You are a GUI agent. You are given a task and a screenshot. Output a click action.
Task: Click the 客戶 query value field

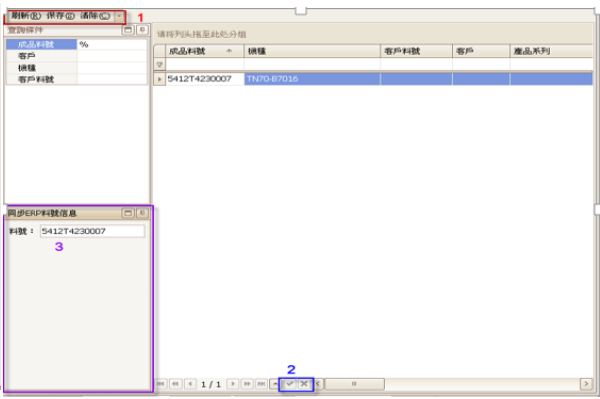[x=112, y=56]
